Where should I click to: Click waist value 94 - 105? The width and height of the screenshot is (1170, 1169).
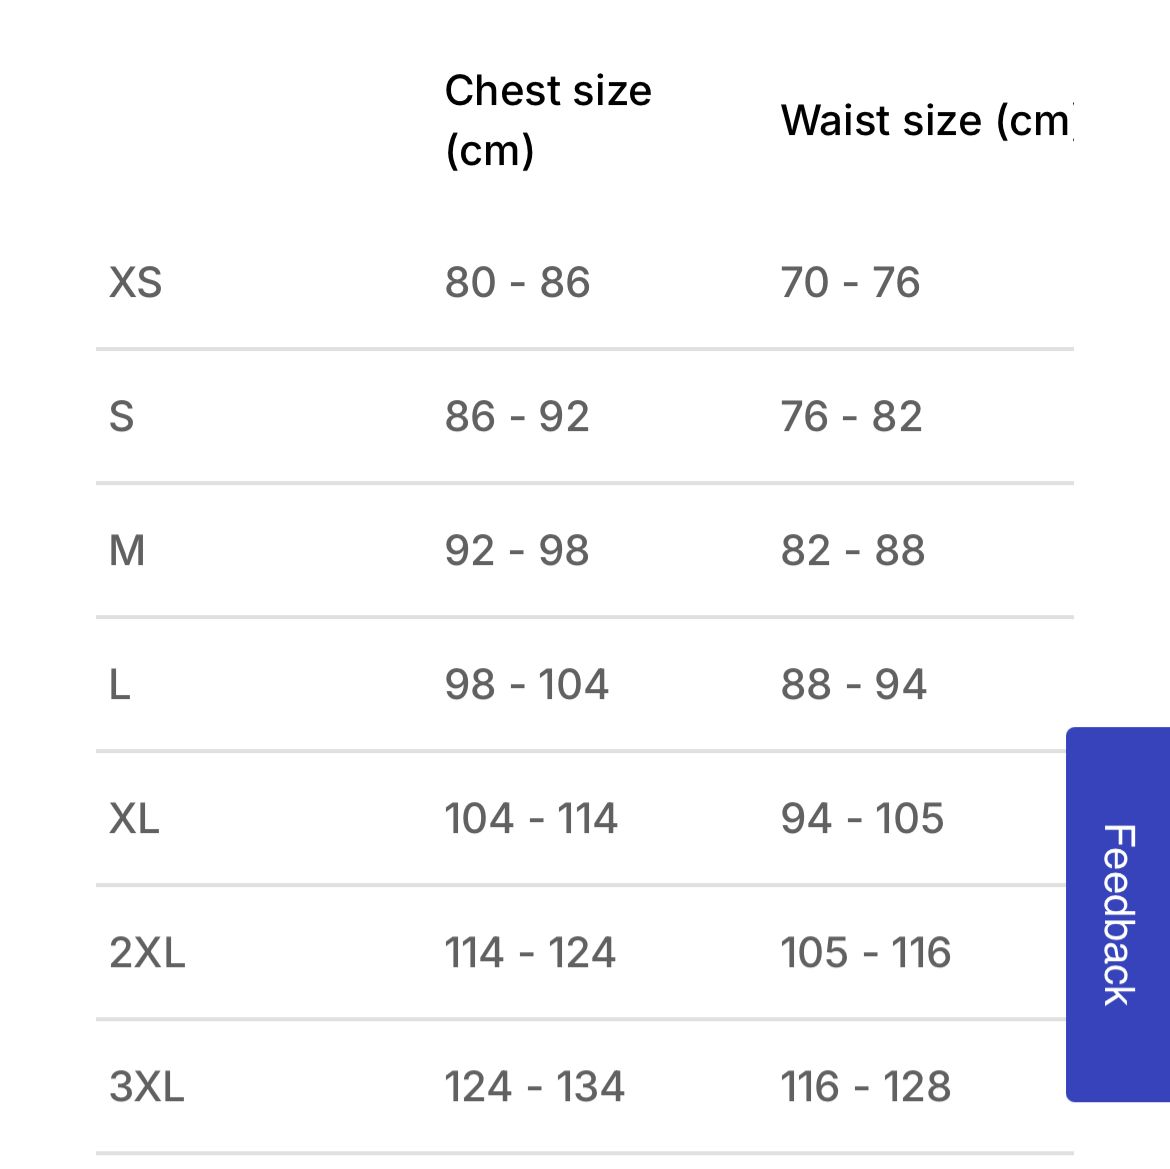pos(863,819)
